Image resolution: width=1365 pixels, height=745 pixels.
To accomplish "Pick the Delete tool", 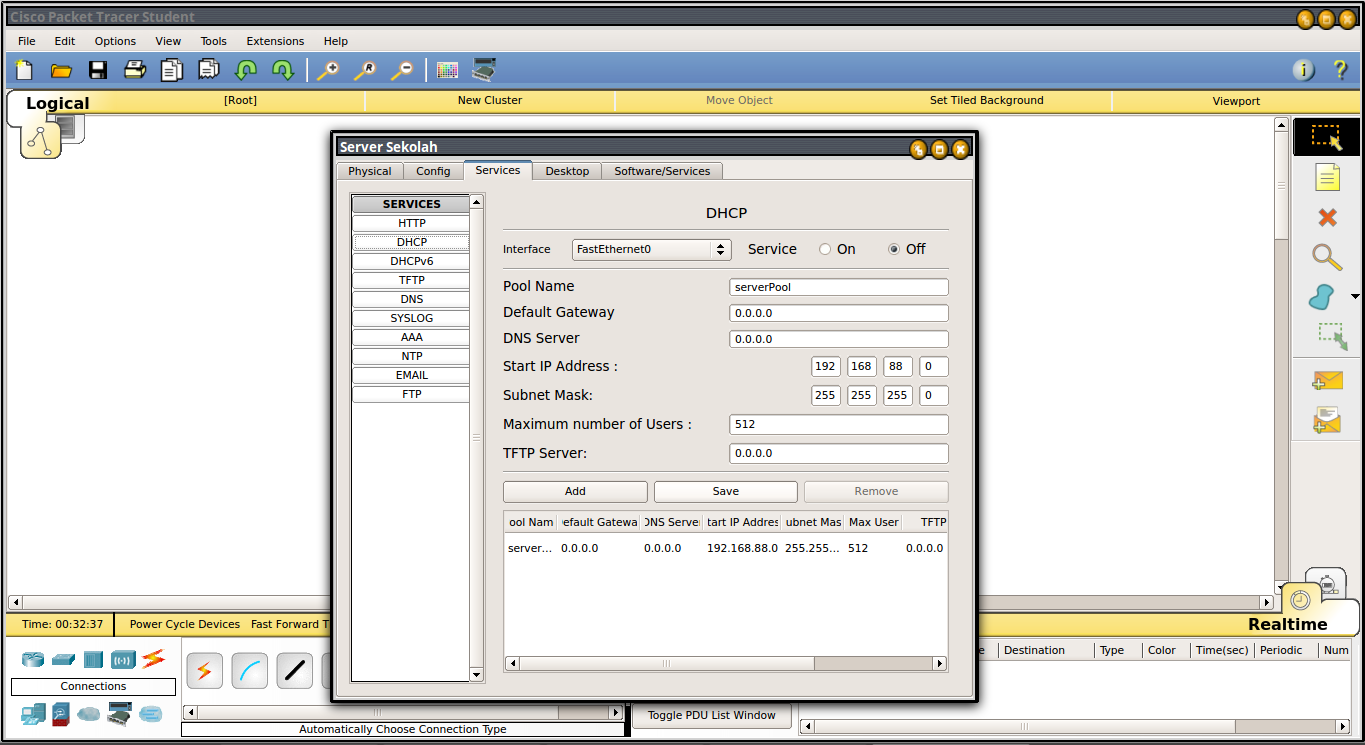I will click(x=1327, y=217).
